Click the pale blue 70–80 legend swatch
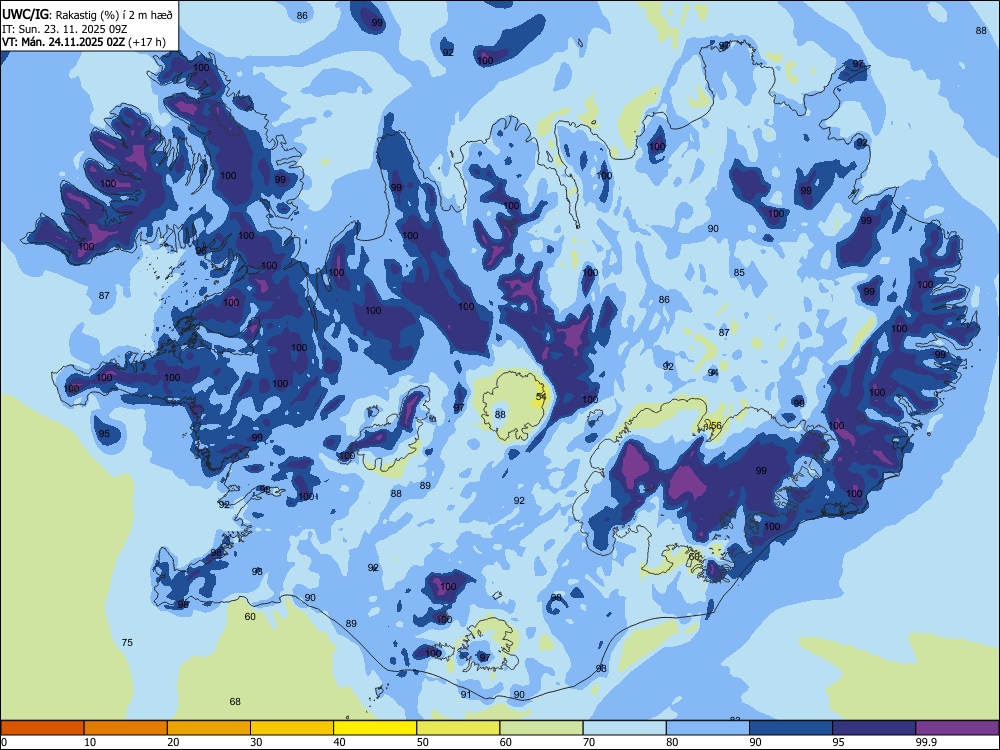The height and width of the screenshot is (750, 1000). [624, 728]
